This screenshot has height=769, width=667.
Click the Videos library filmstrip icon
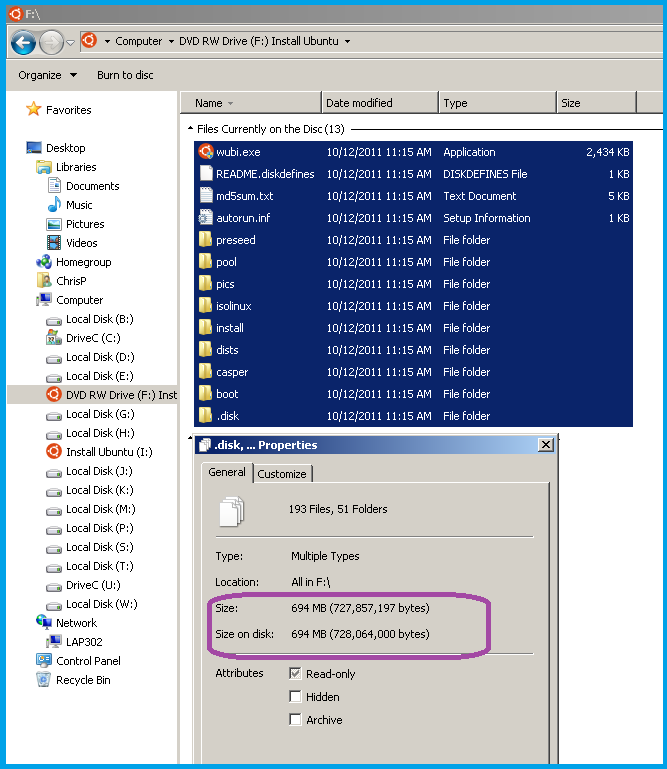53,243
